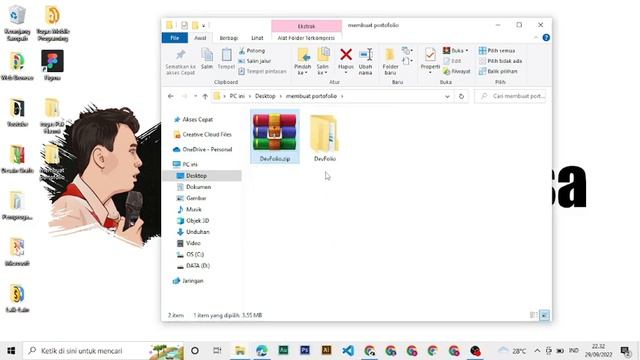
Task: Open the Buka dropdown arrow
Action: pos(467,51)
